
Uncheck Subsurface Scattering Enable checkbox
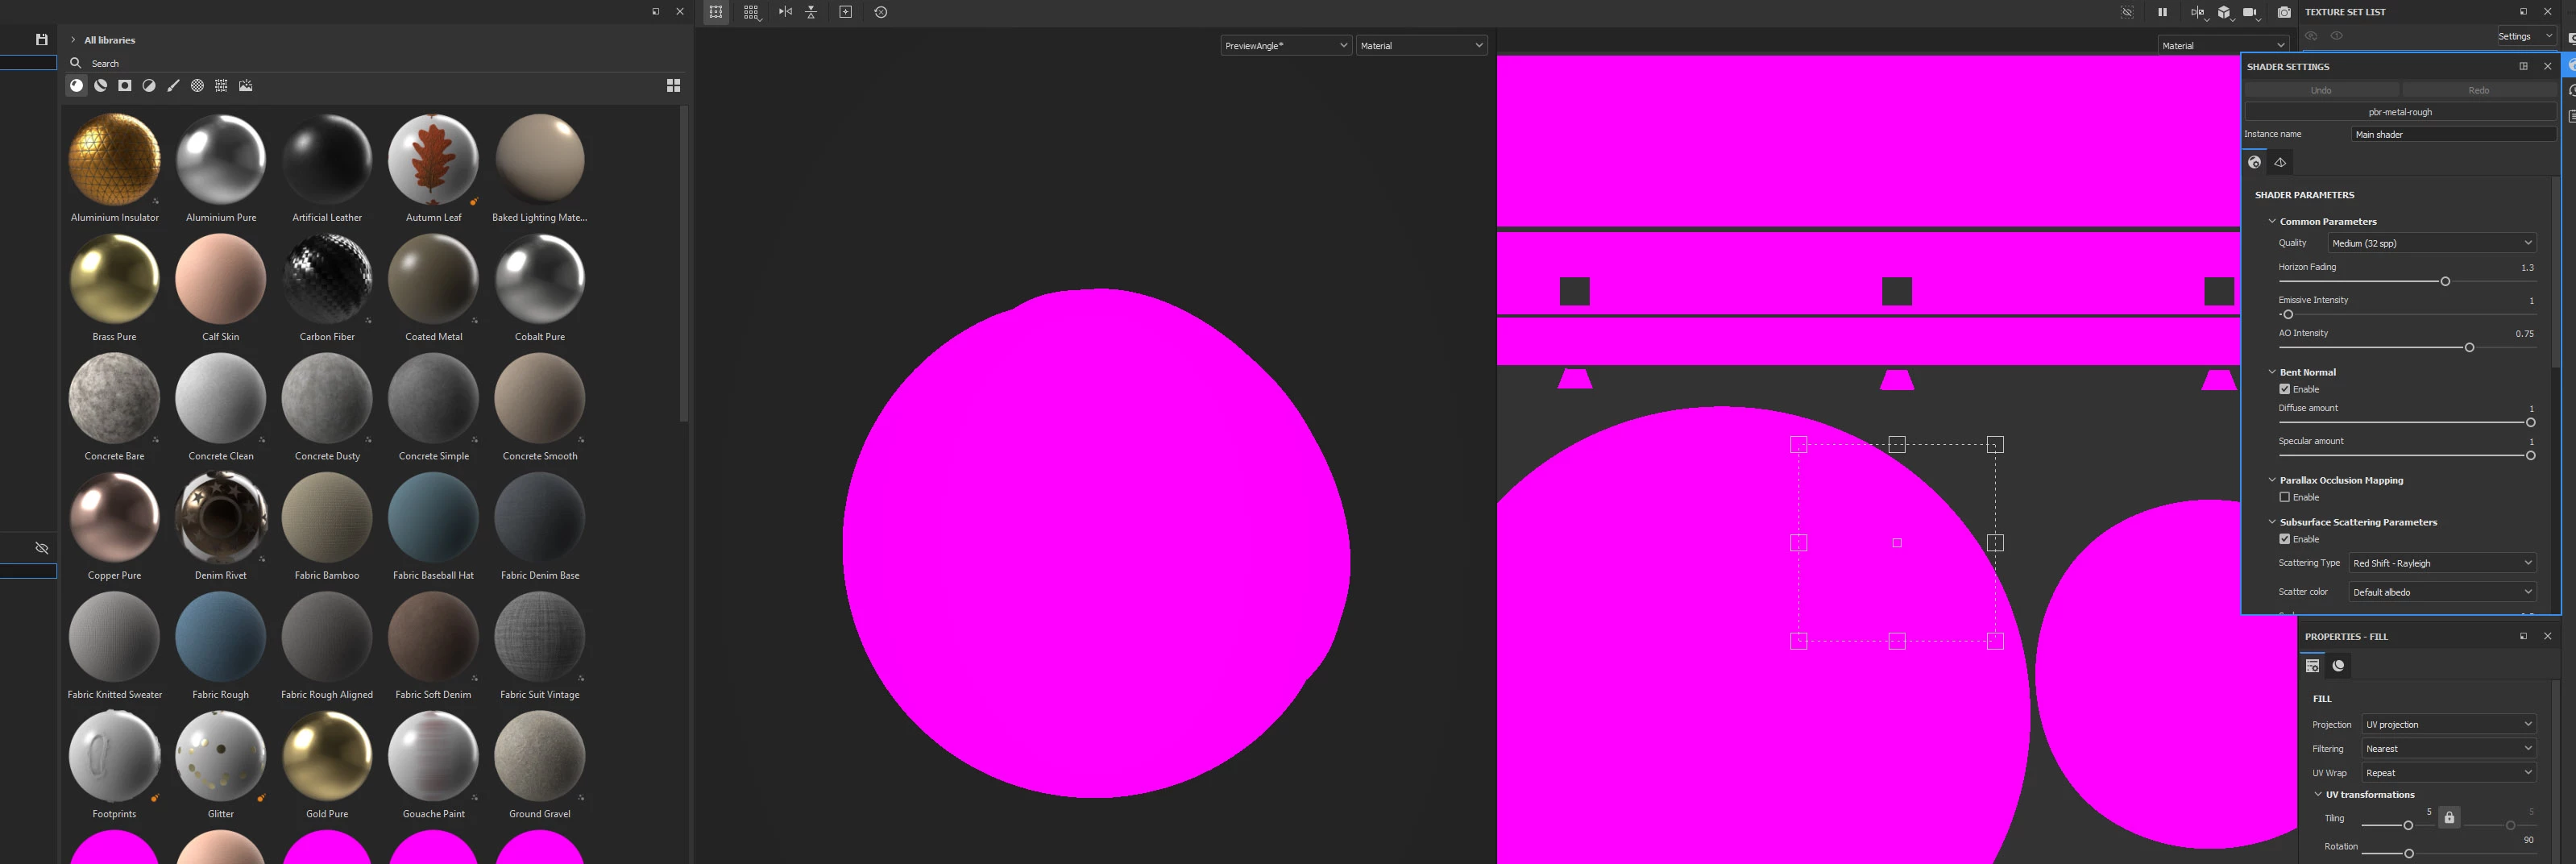(2284, 539)
